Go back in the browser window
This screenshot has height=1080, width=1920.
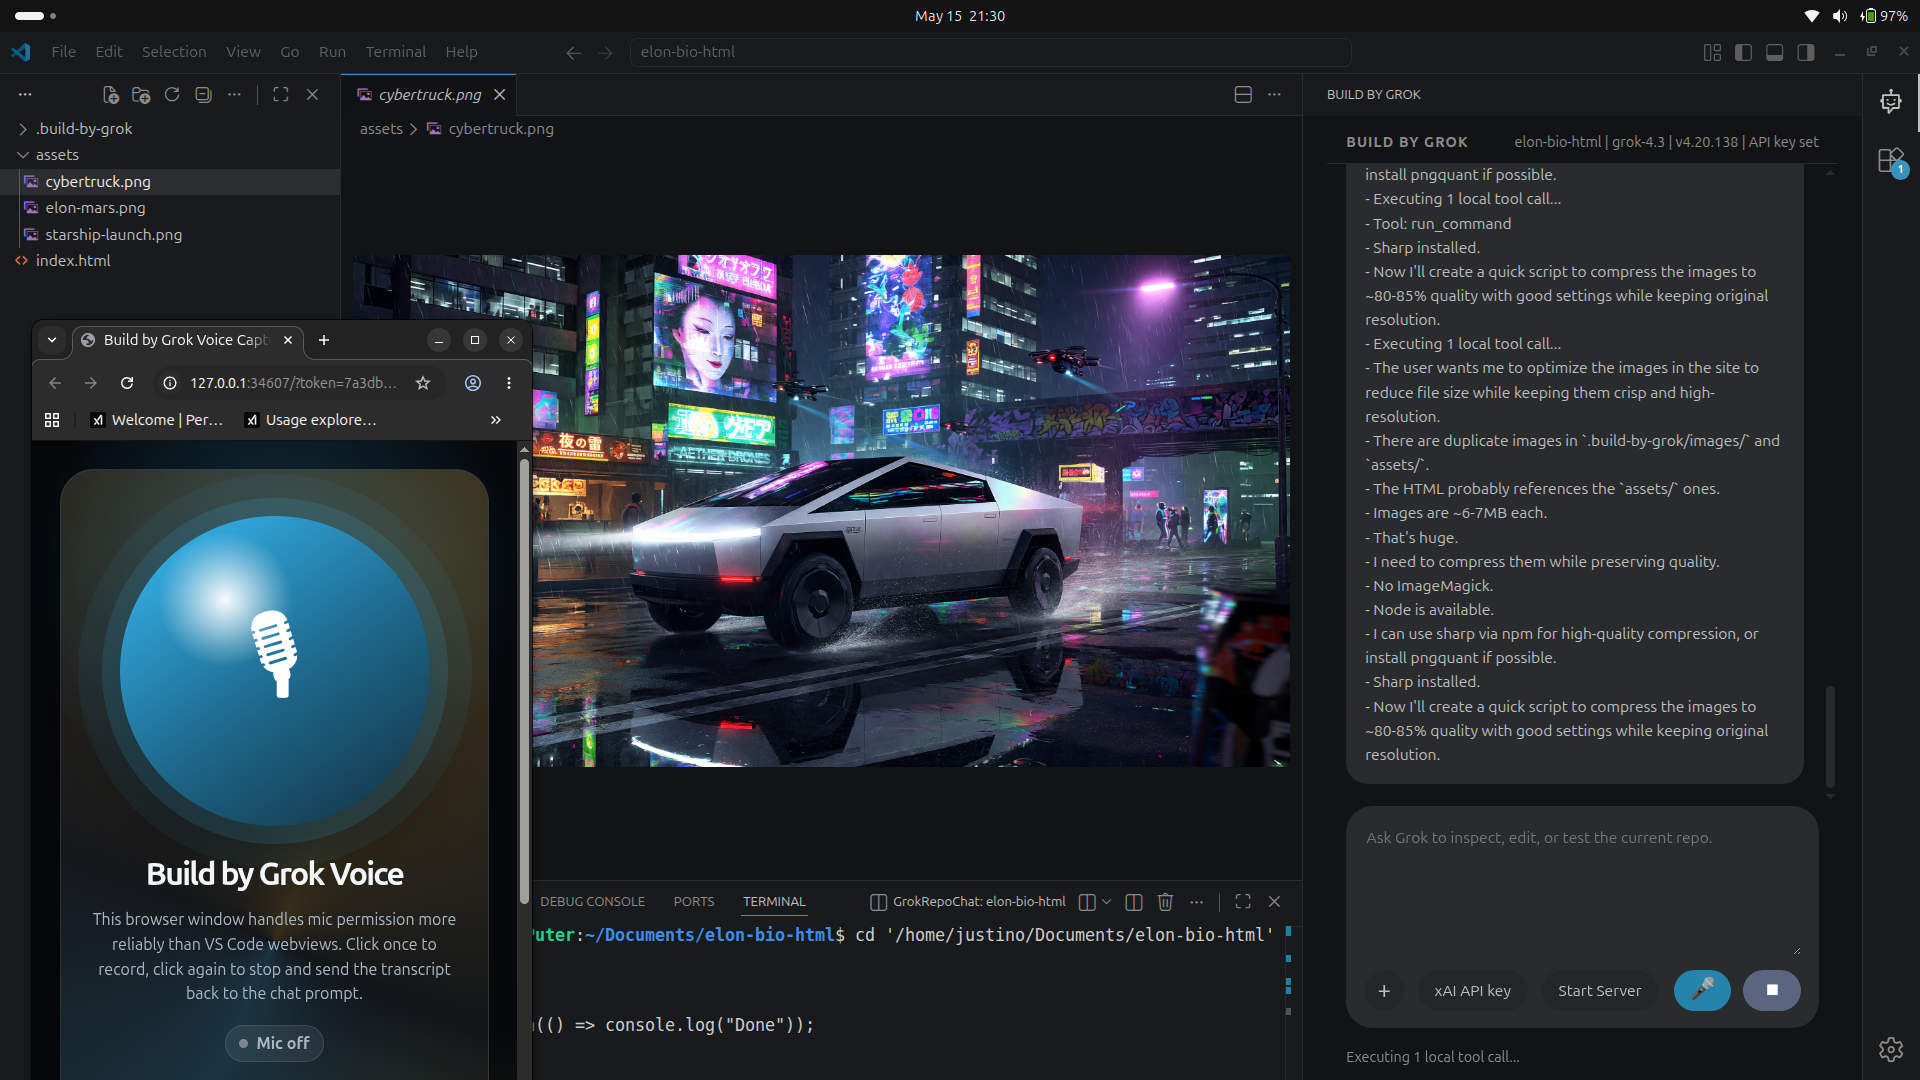55,383
